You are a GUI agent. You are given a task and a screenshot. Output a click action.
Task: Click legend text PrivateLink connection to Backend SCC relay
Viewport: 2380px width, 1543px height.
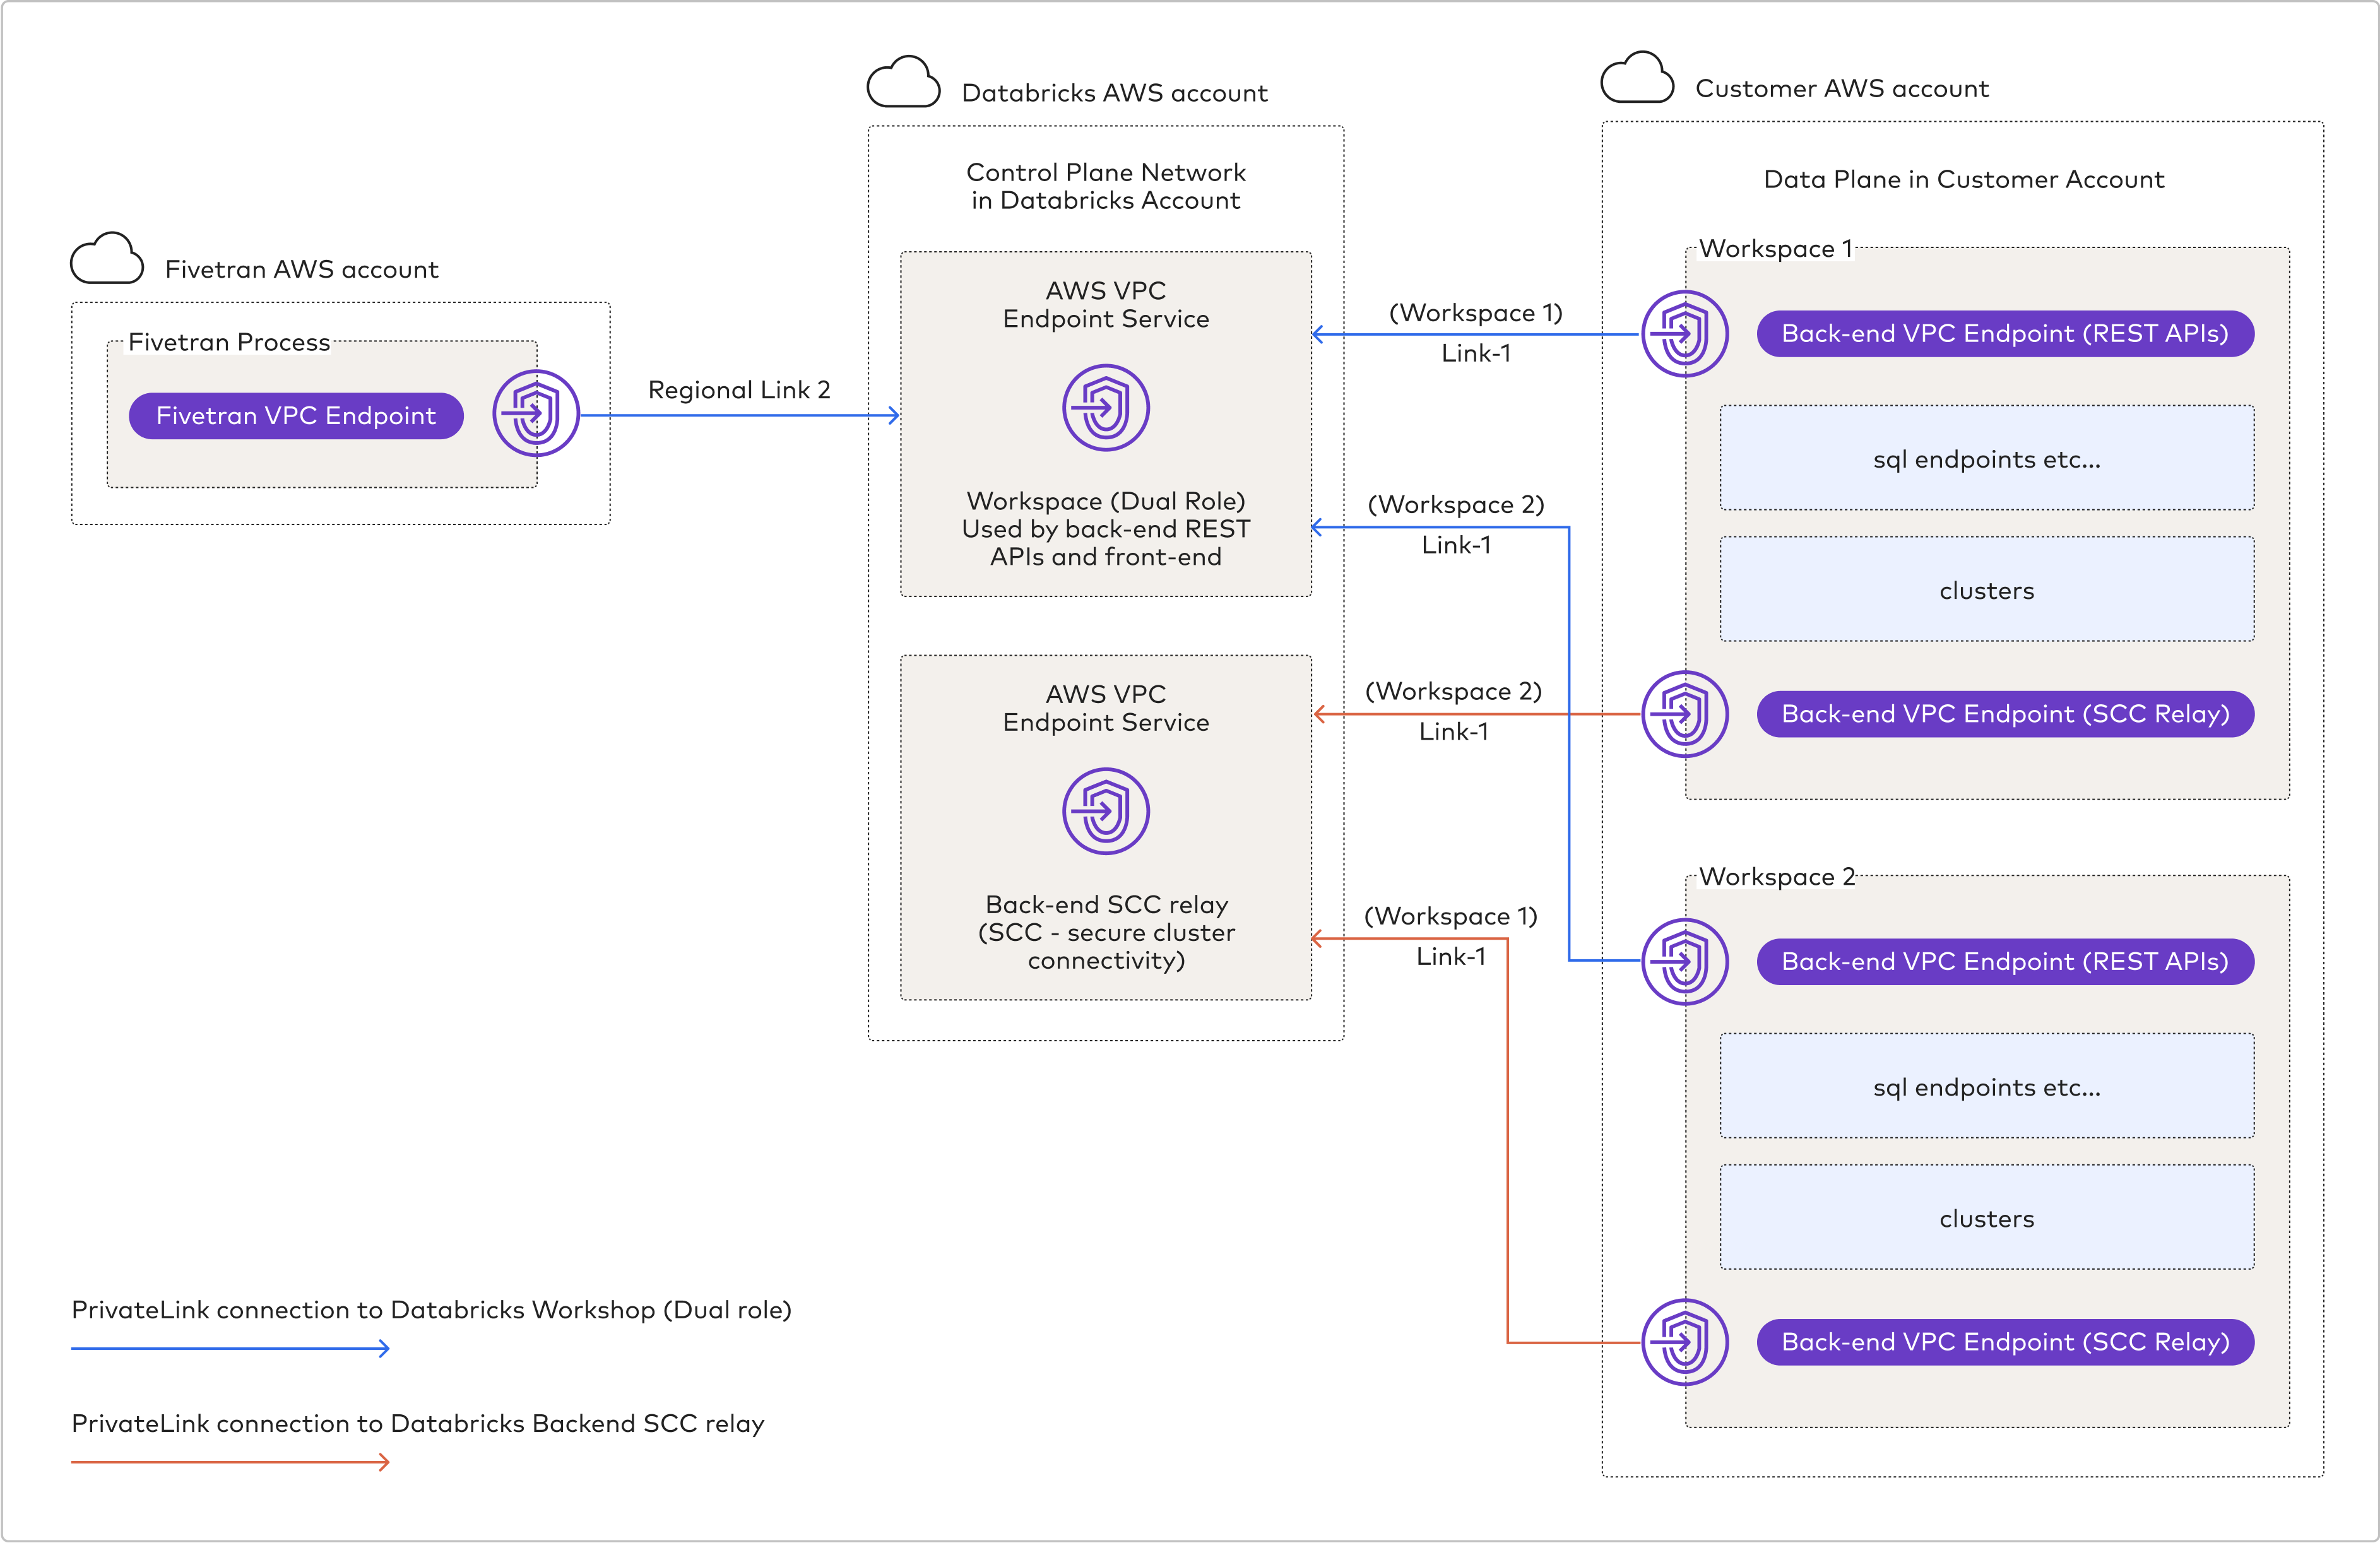418,1423
